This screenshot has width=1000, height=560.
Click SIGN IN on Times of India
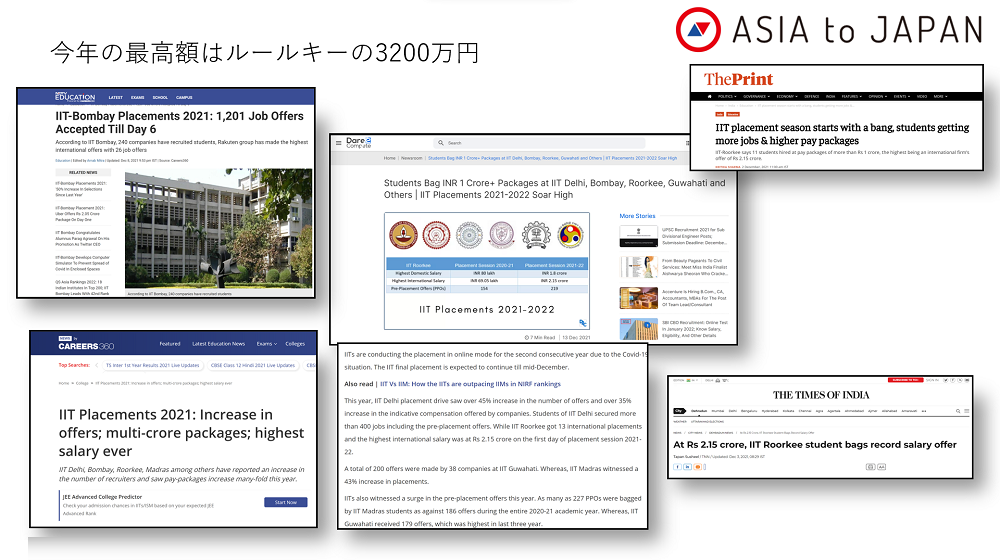[932, 380]
